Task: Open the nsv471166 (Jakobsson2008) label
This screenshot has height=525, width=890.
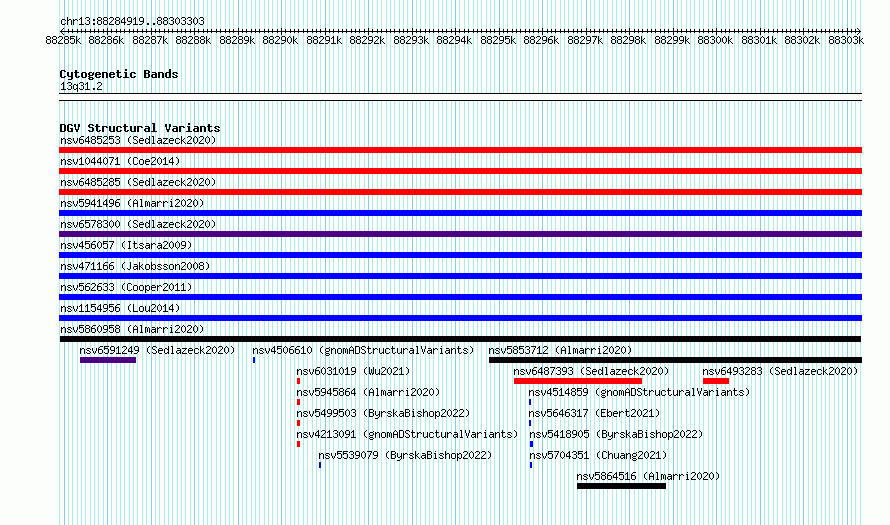Action: point(135,266)
